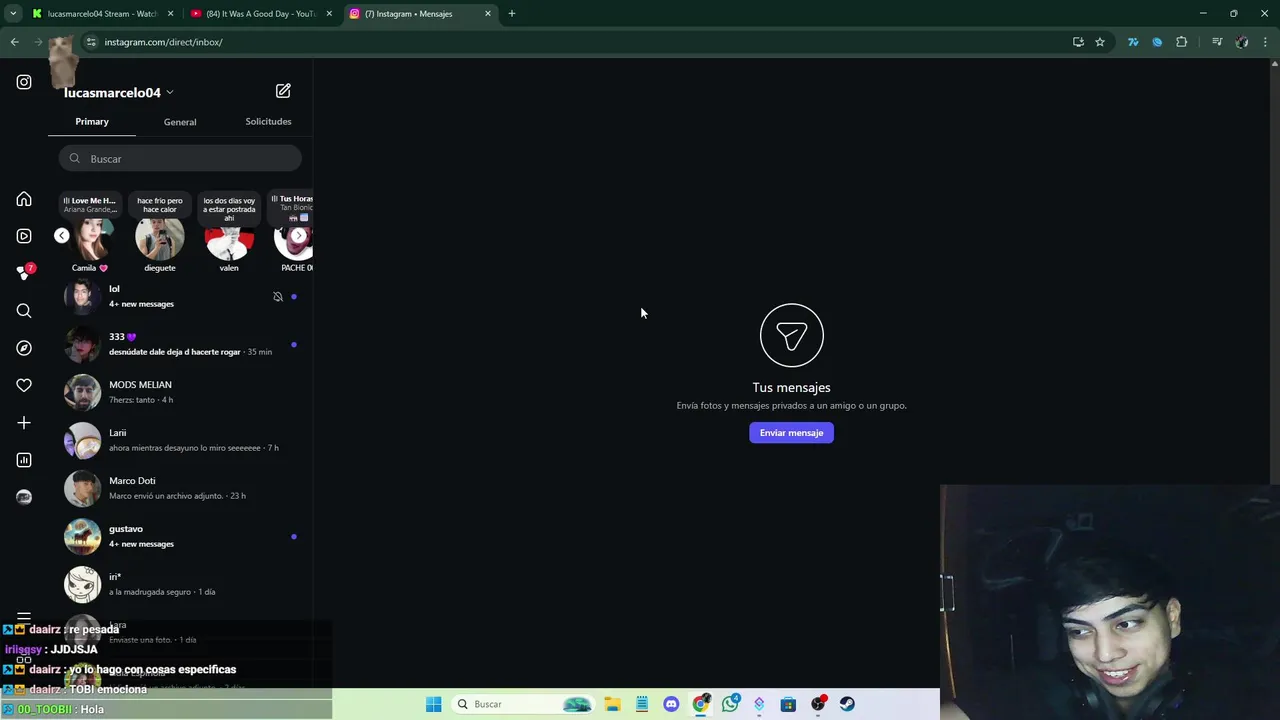Image resolution: width=1280 pixels, height=720 pixels.
Task: Open the dashboard chart icon in sidebar
Action: (24, 460)
